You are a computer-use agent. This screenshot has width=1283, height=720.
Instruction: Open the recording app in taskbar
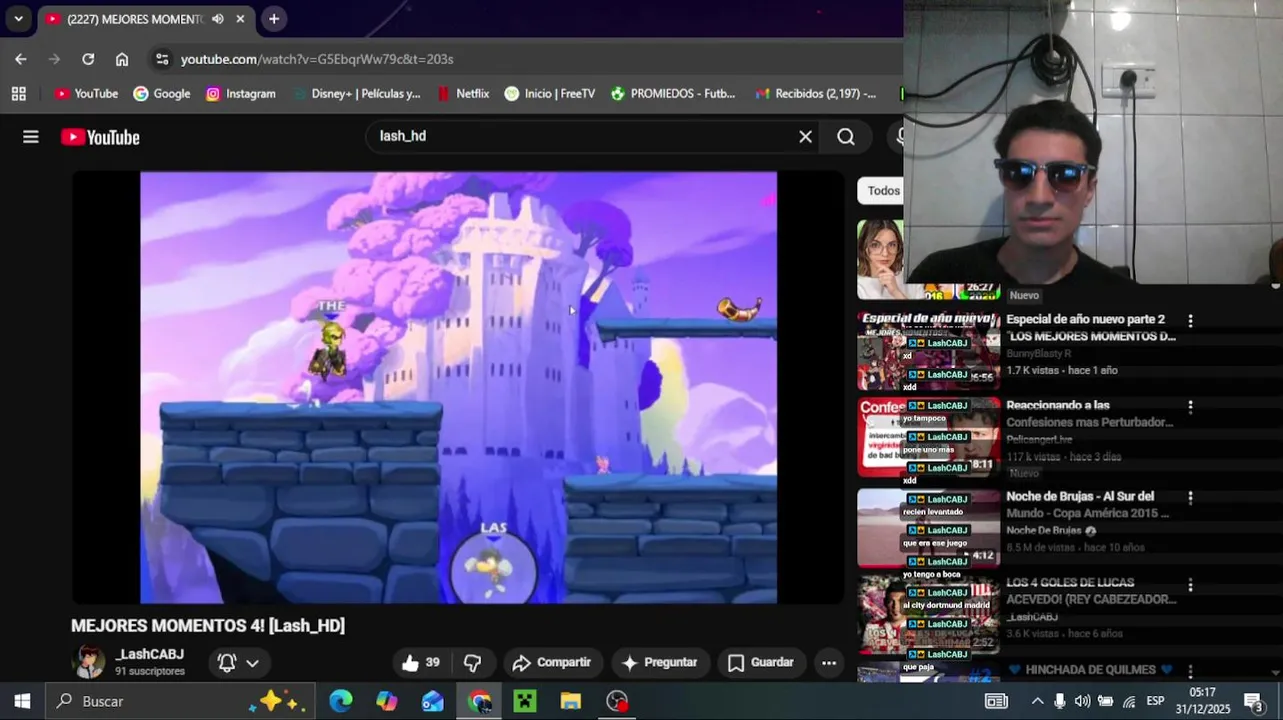point(617,701)
